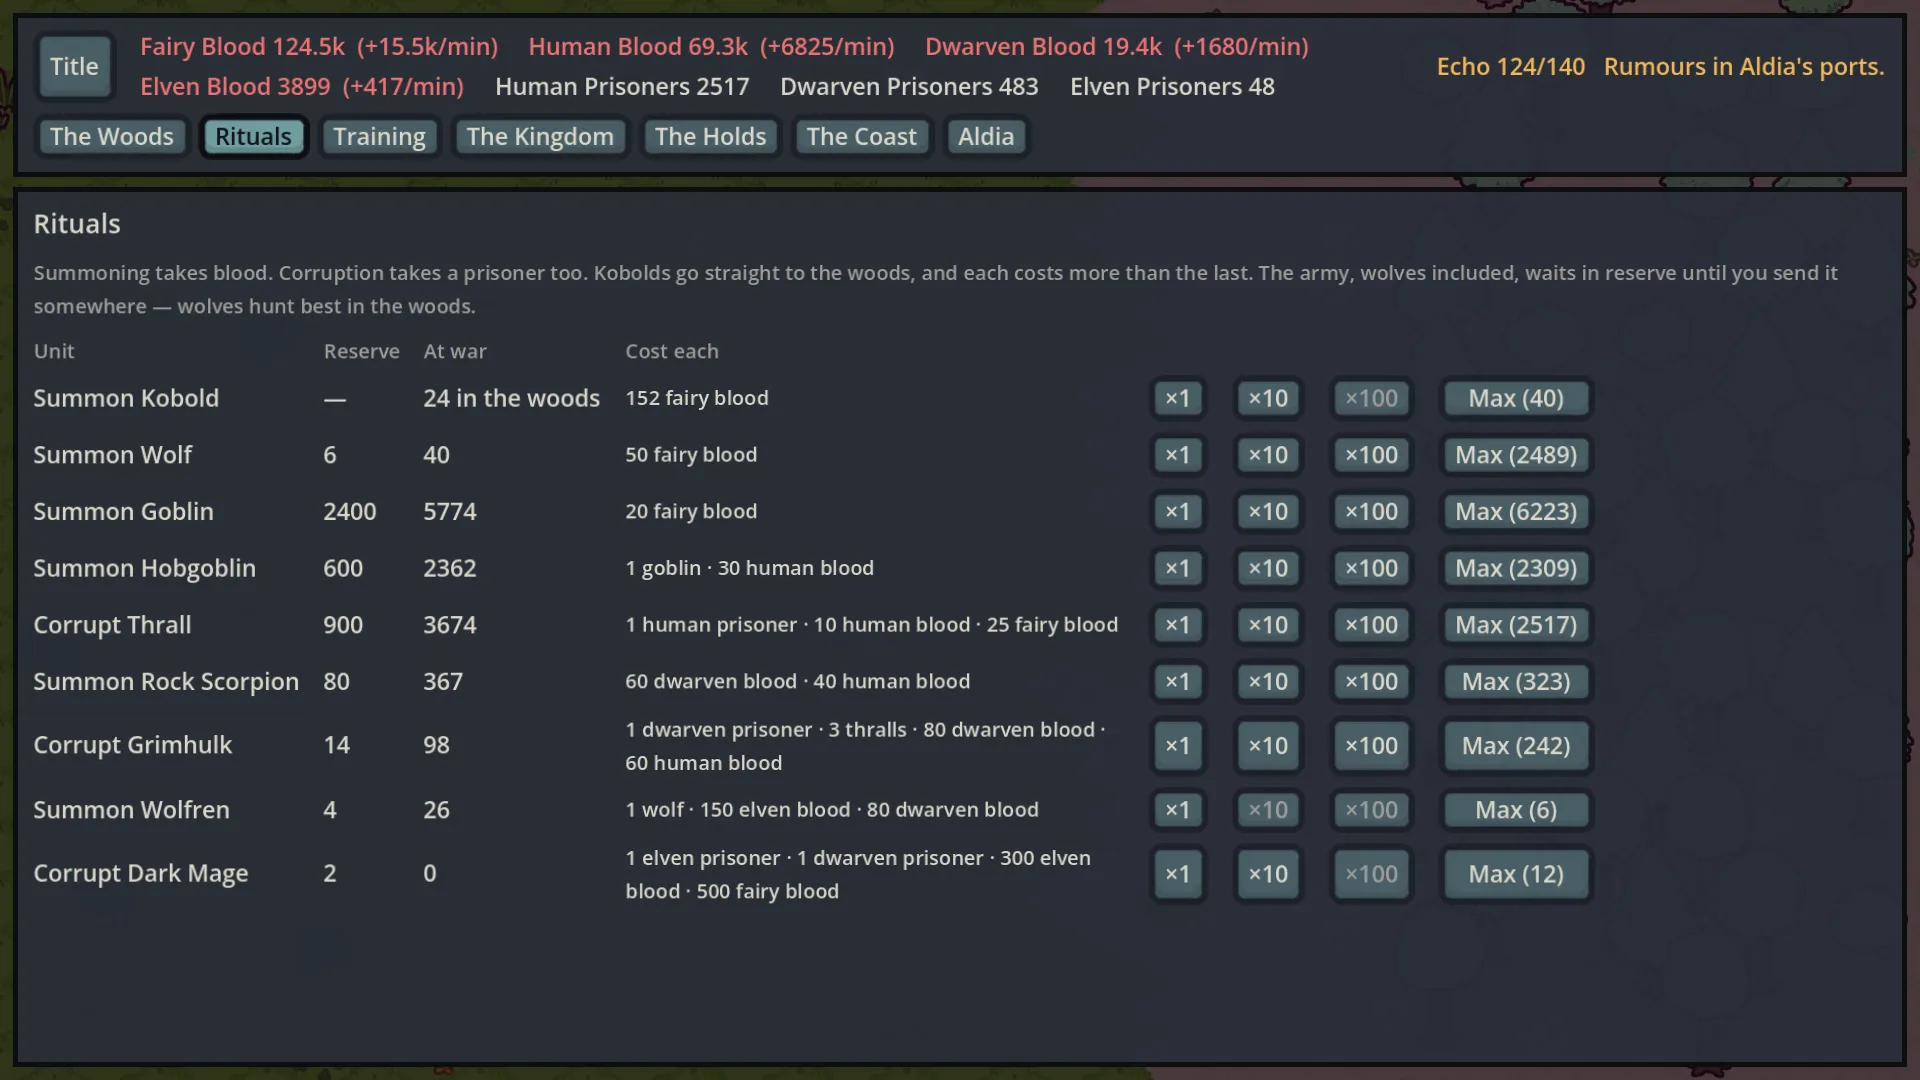Open the Title button
Image resolution: width=1920 pixels, height=1080 pixels.
point(74,67)
